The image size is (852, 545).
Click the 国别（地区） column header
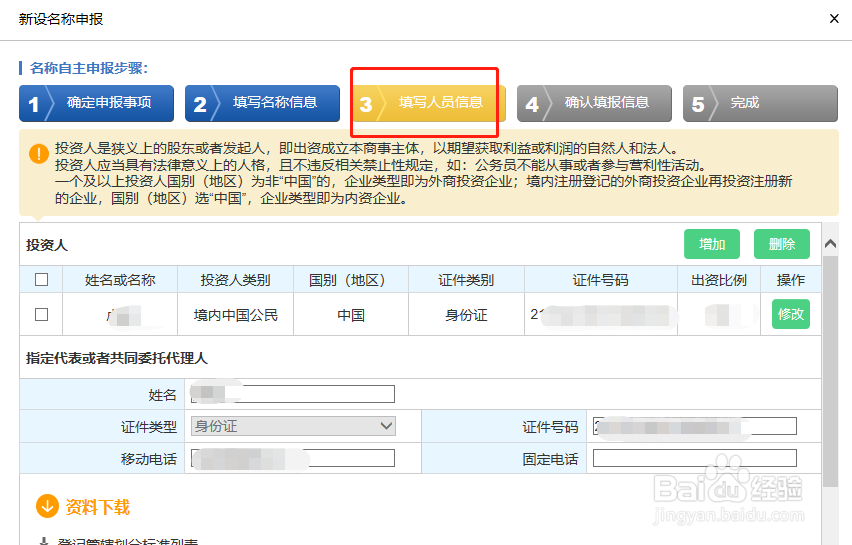pos(350,280)
